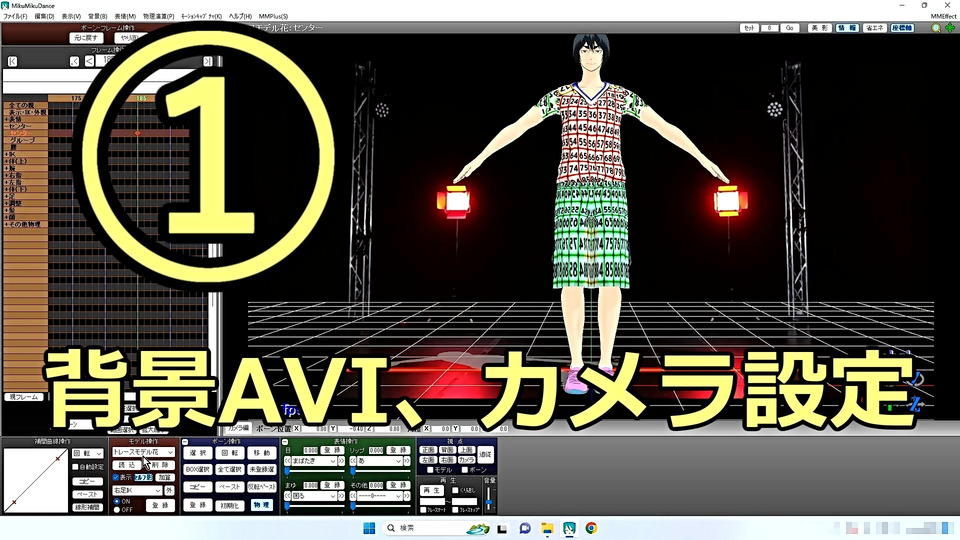Click the frame number field next to セット
960x540 pixels.
(769, 28)
